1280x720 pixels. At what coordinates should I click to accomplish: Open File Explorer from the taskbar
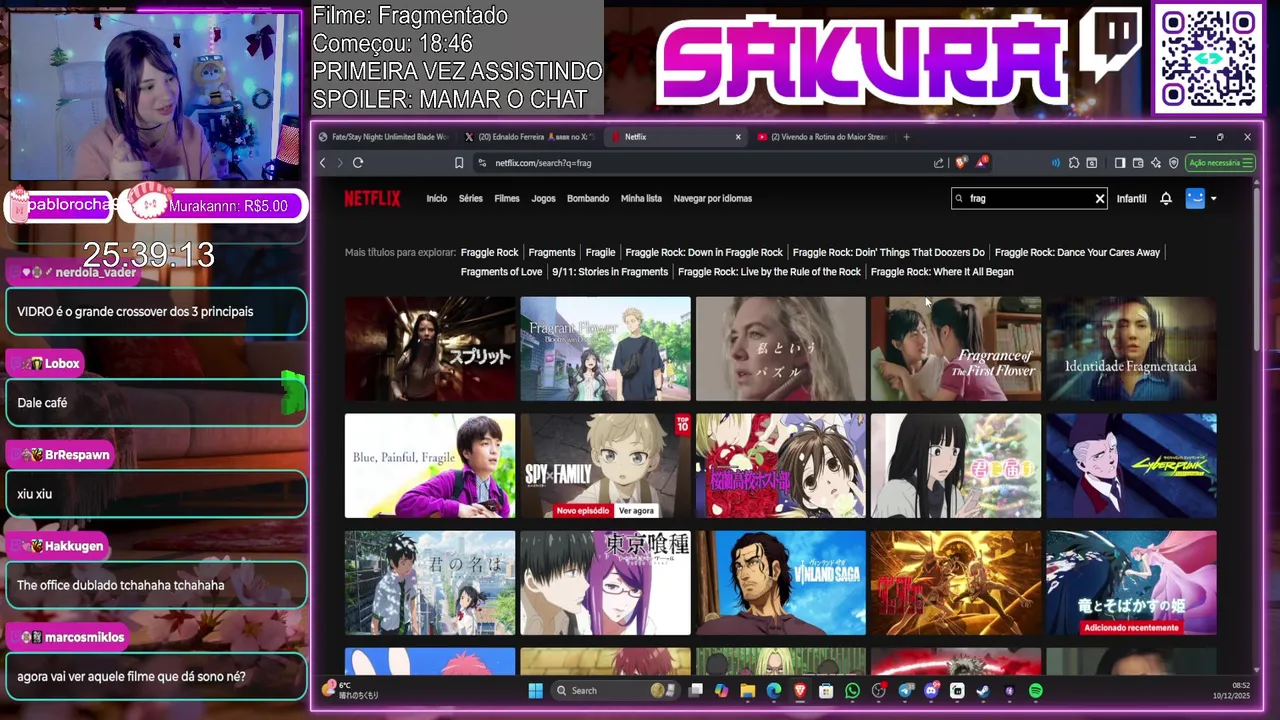(x=747, y=691)
